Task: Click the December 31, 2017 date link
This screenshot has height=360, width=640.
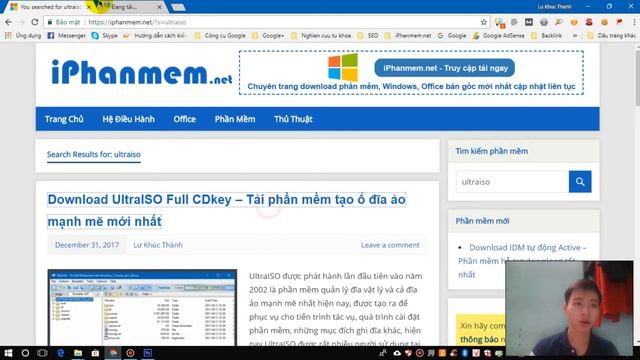Action: [x=87, y=245]
